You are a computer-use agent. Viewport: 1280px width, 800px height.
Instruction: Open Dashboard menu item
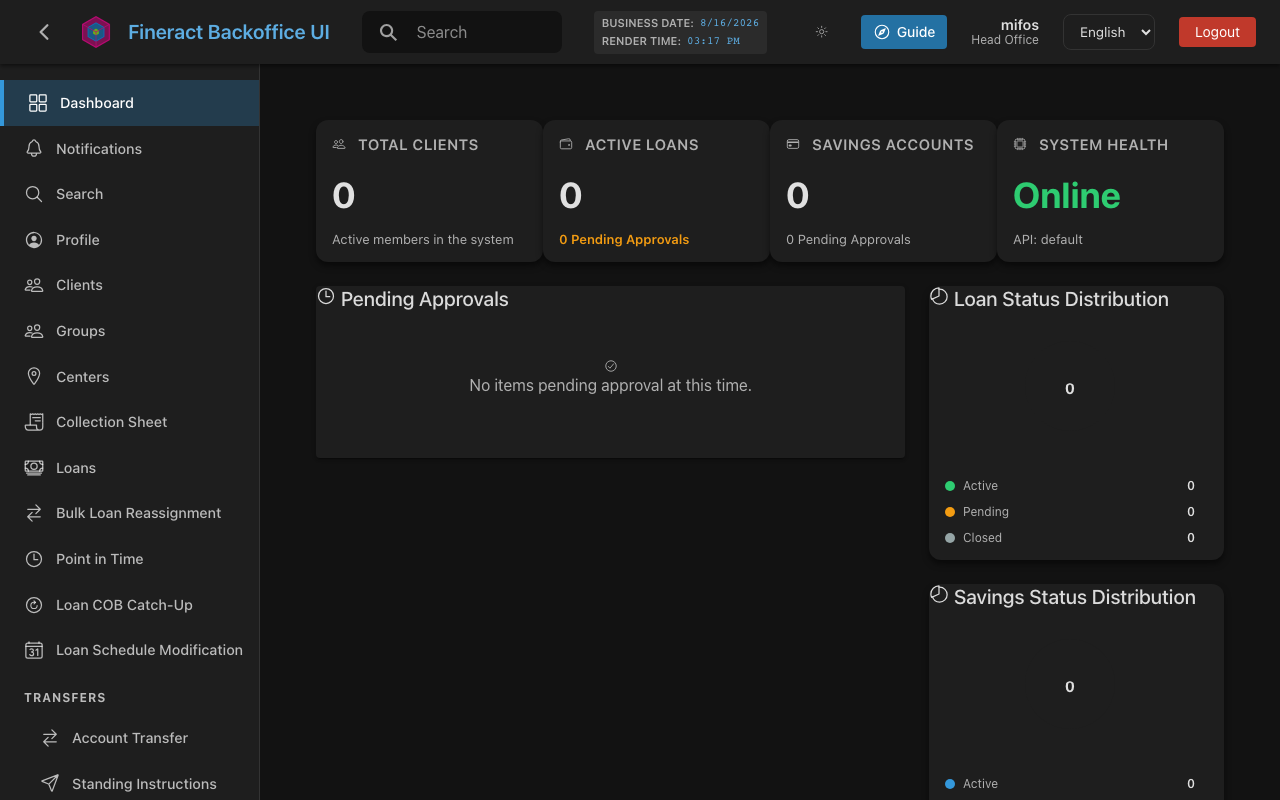coord(130,103)
